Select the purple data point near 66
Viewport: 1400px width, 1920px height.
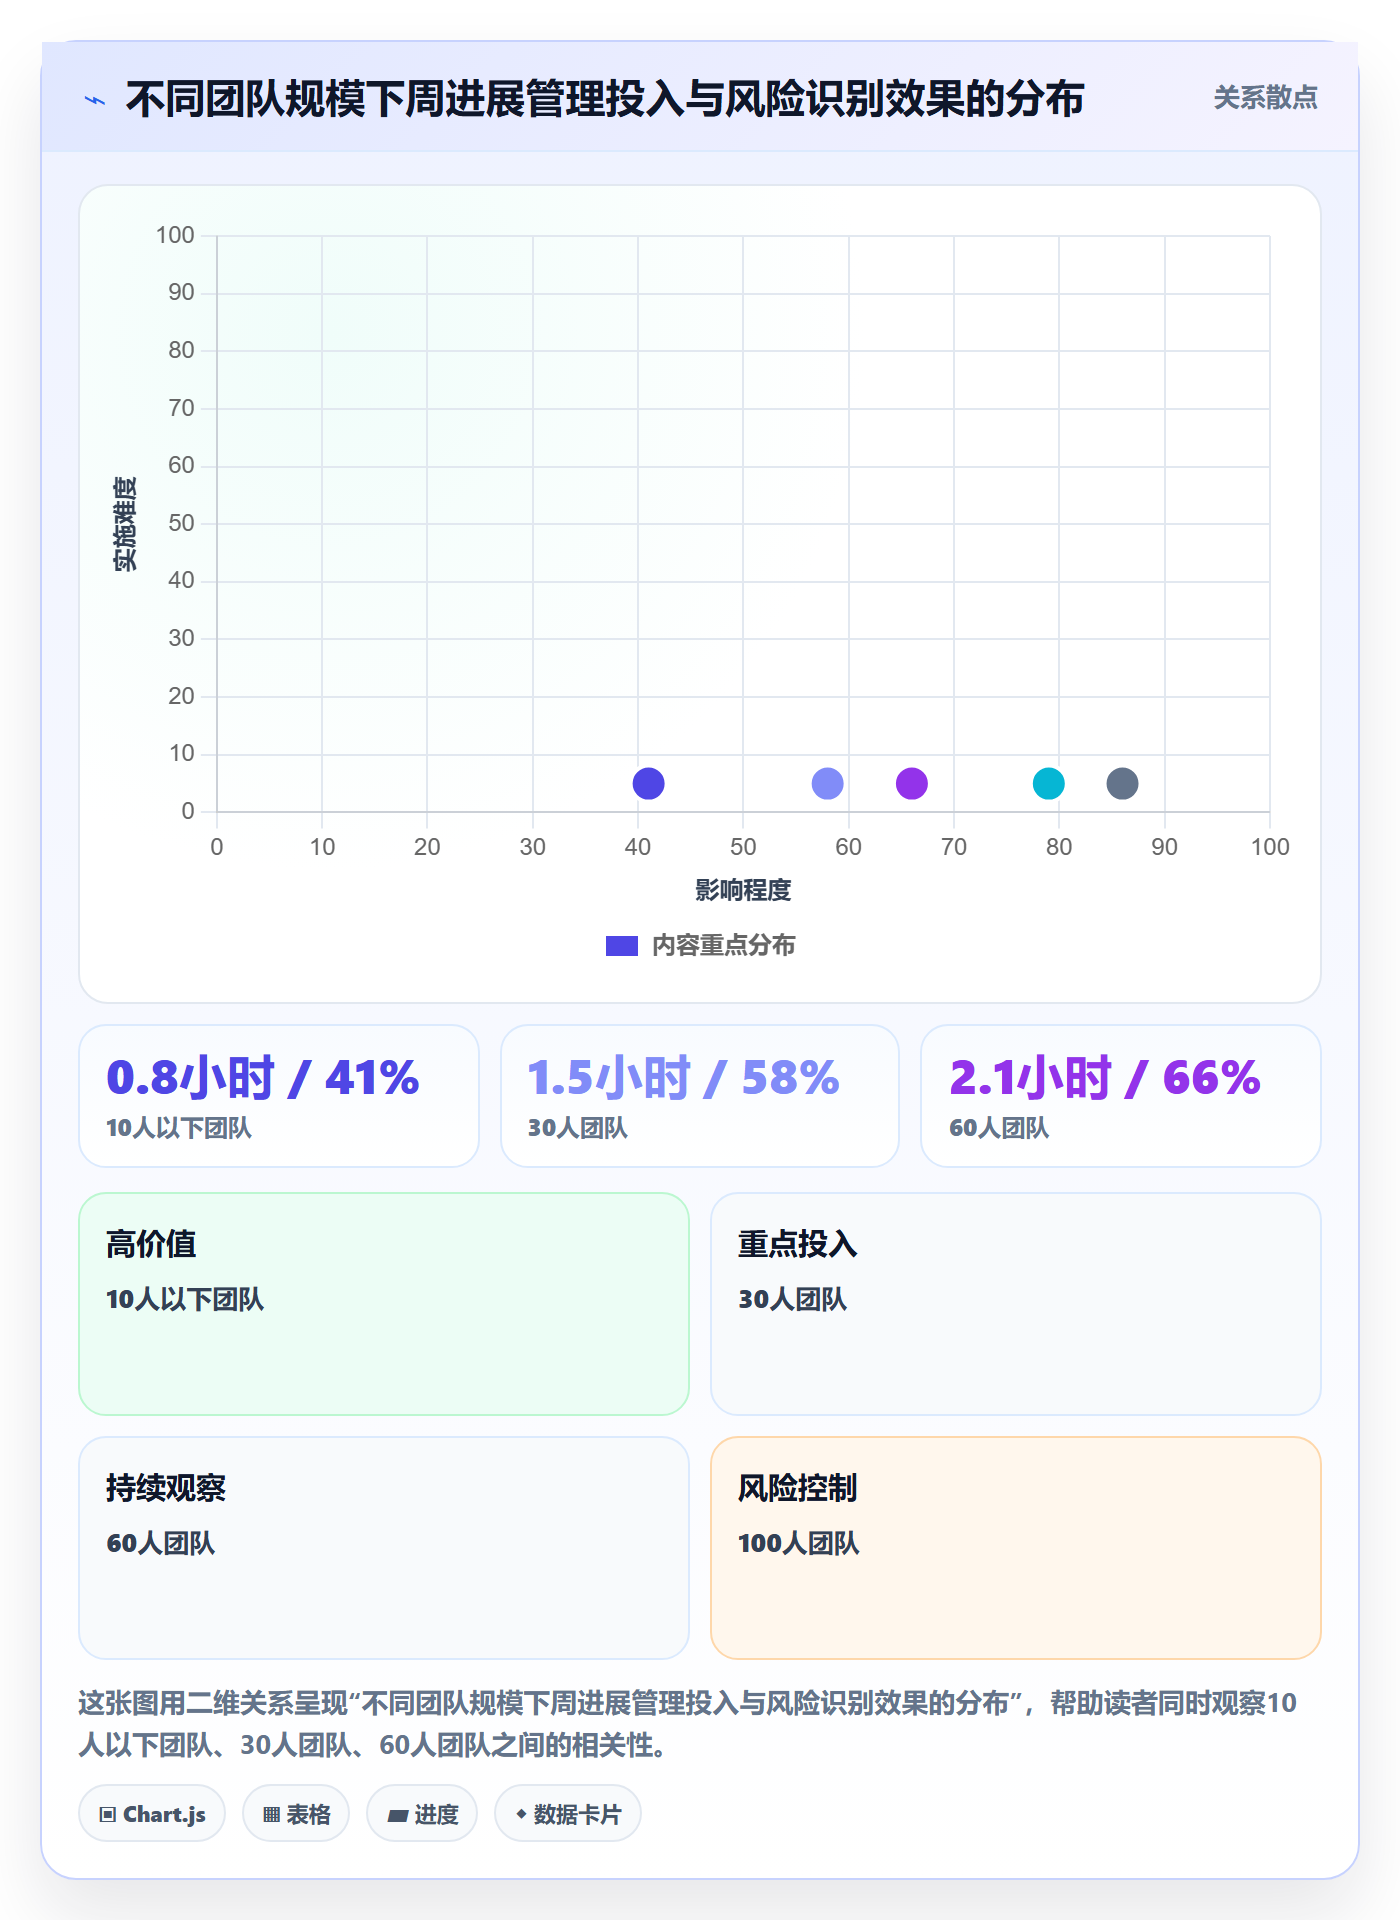(911, 783)
